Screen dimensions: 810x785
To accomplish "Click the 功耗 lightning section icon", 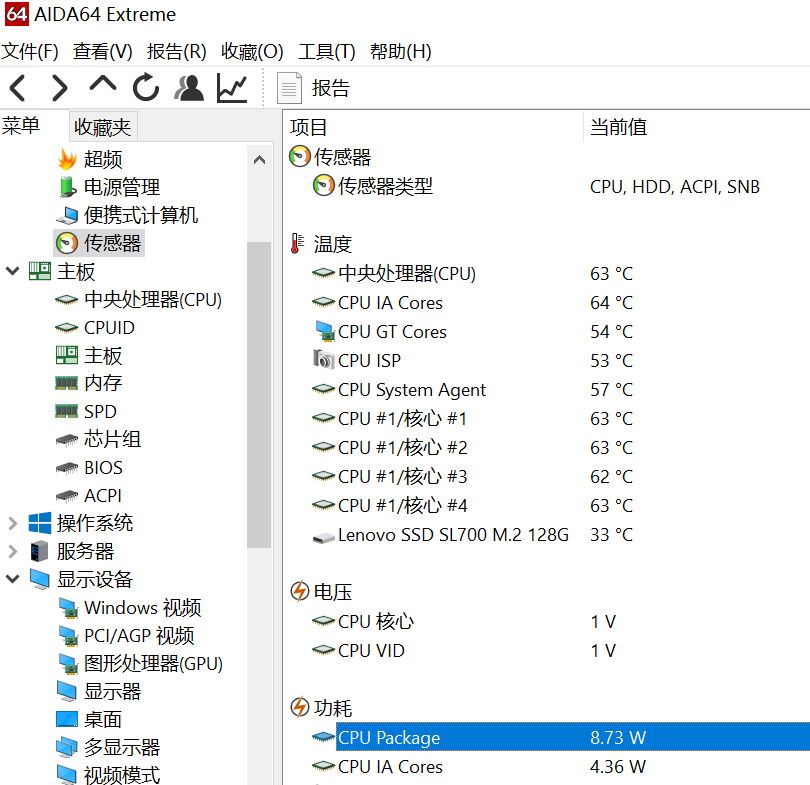I will click(x=300, y=708).
